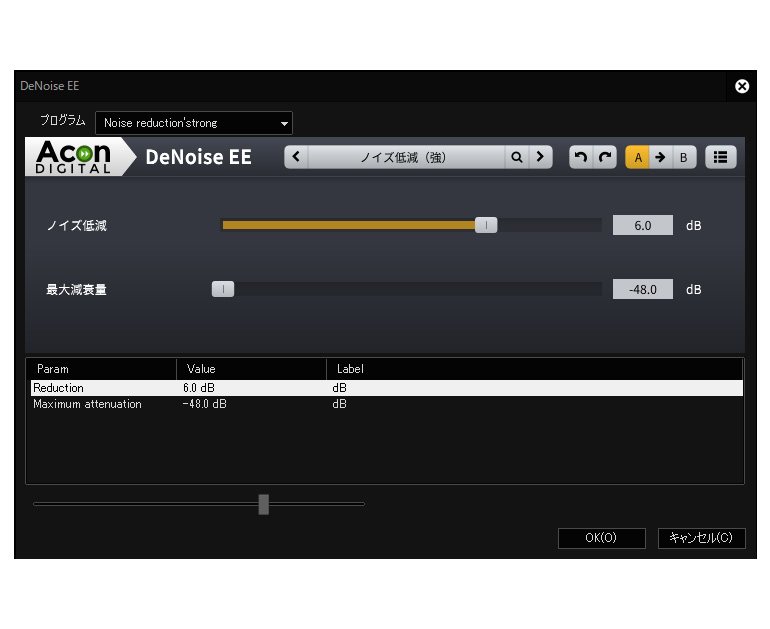Click the -48.0 dB value cell
This screenshot has height=629, width=770.
205,404
